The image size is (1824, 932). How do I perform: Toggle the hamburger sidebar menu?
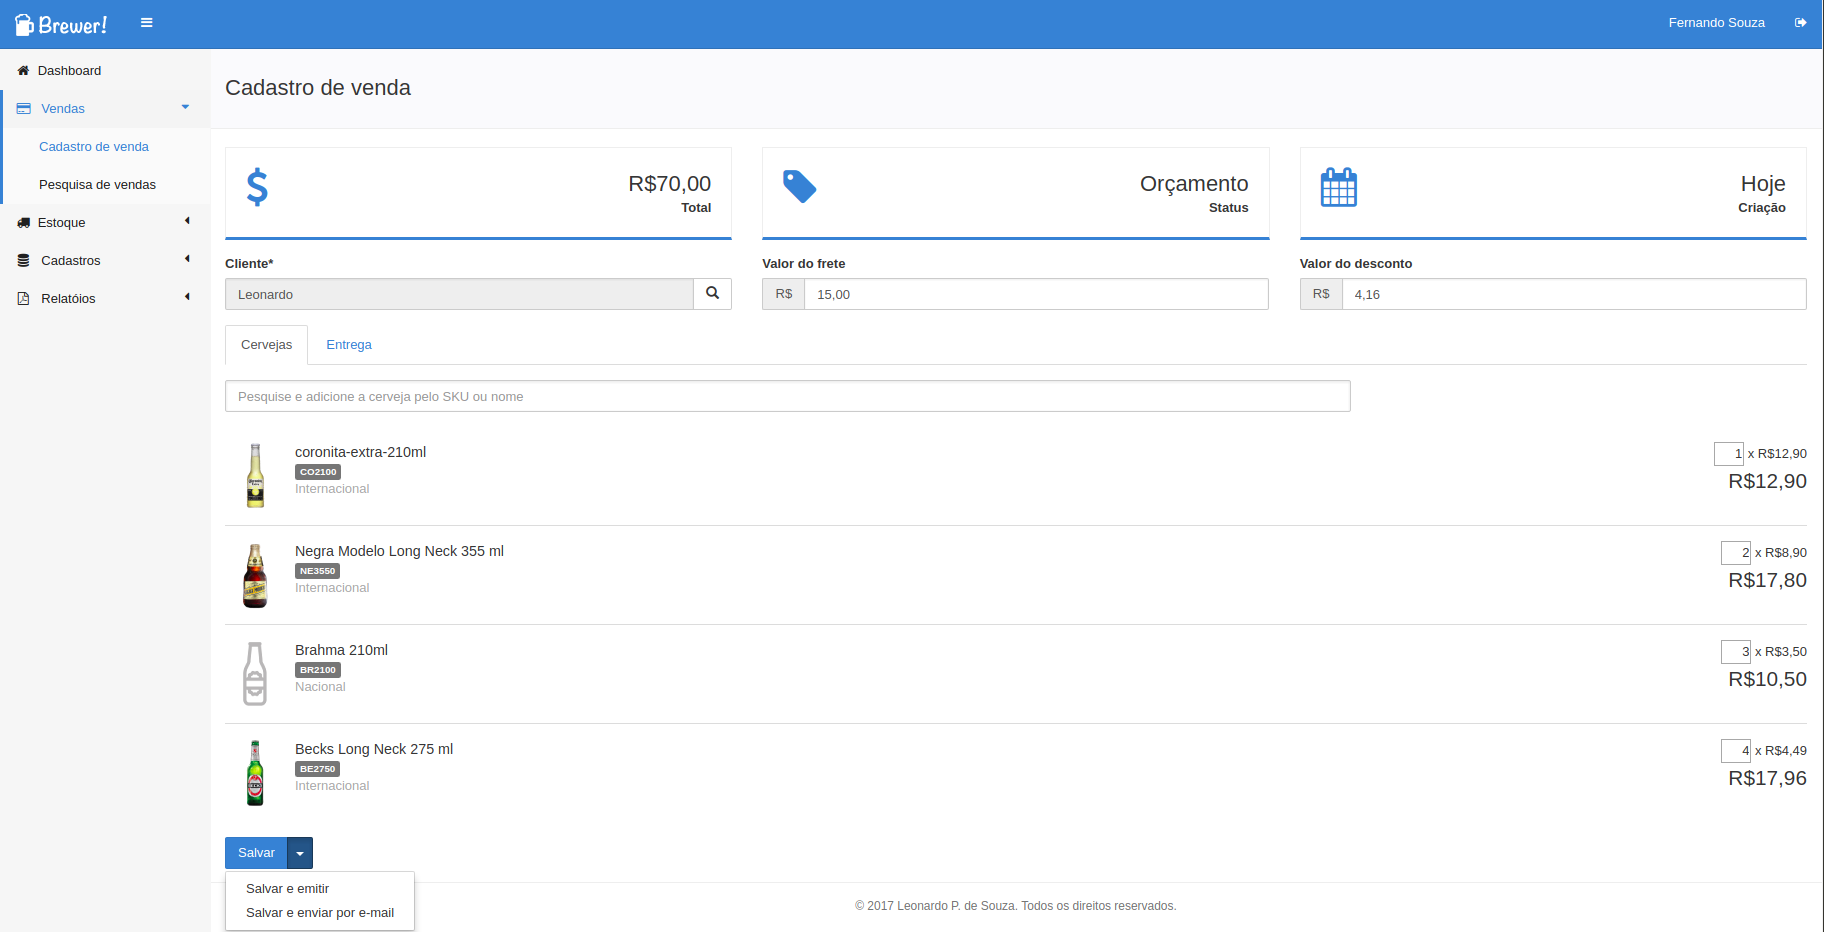[147, 22]
